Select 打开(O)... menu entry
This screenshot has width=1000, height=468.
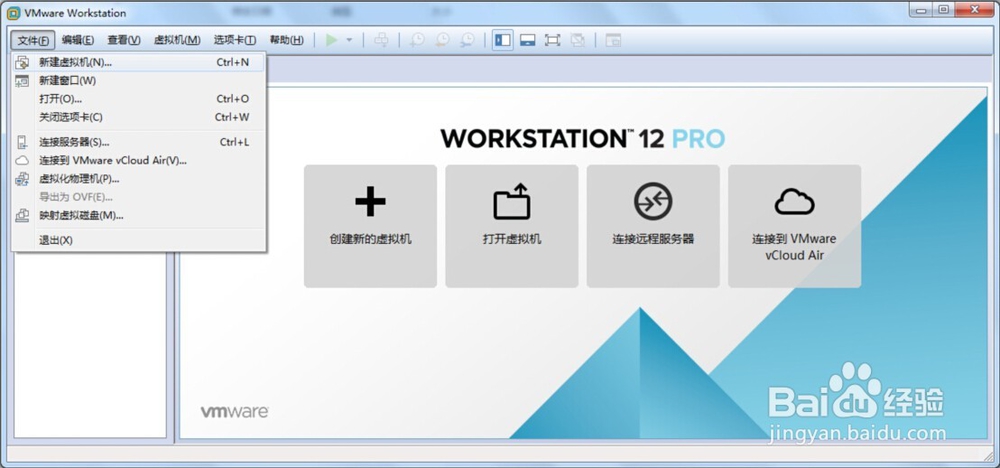138,99
